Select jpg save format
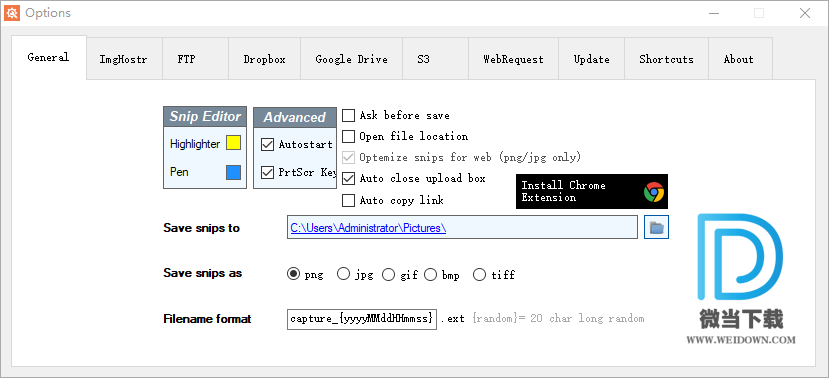This screenshot has width=829, height=378. (344, 274)
